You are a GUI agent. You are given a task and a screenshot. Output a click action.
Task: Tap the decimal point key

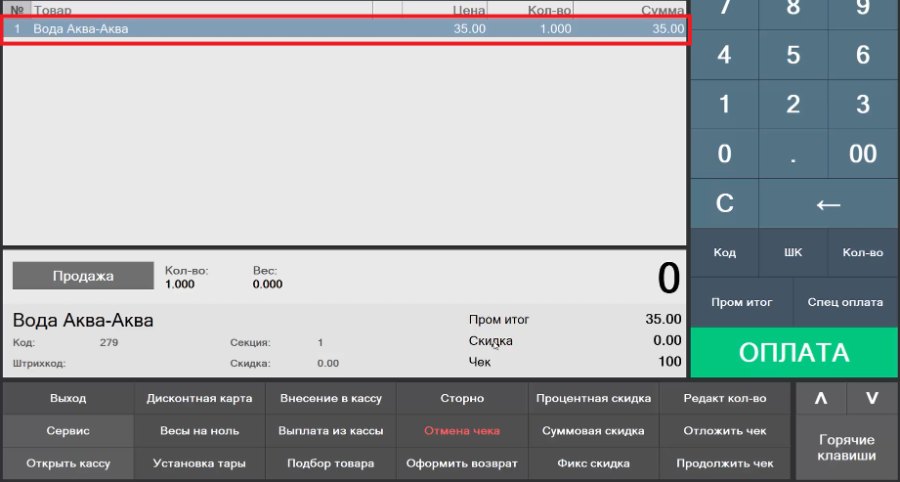point(793,154)
